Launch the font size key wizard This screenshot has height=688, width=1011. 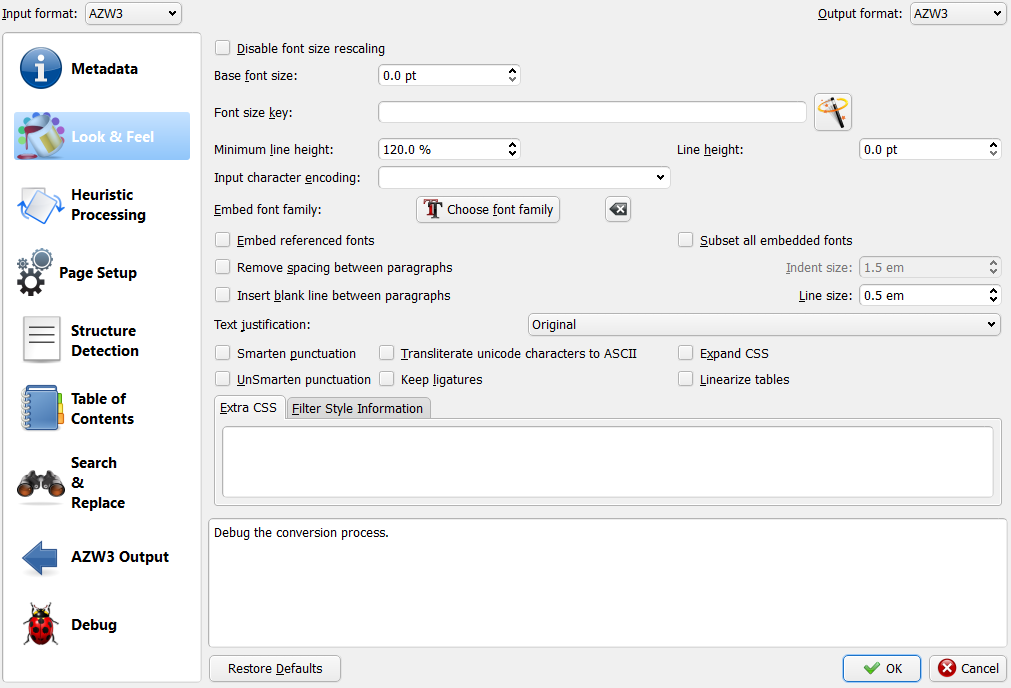click(832, 112)
